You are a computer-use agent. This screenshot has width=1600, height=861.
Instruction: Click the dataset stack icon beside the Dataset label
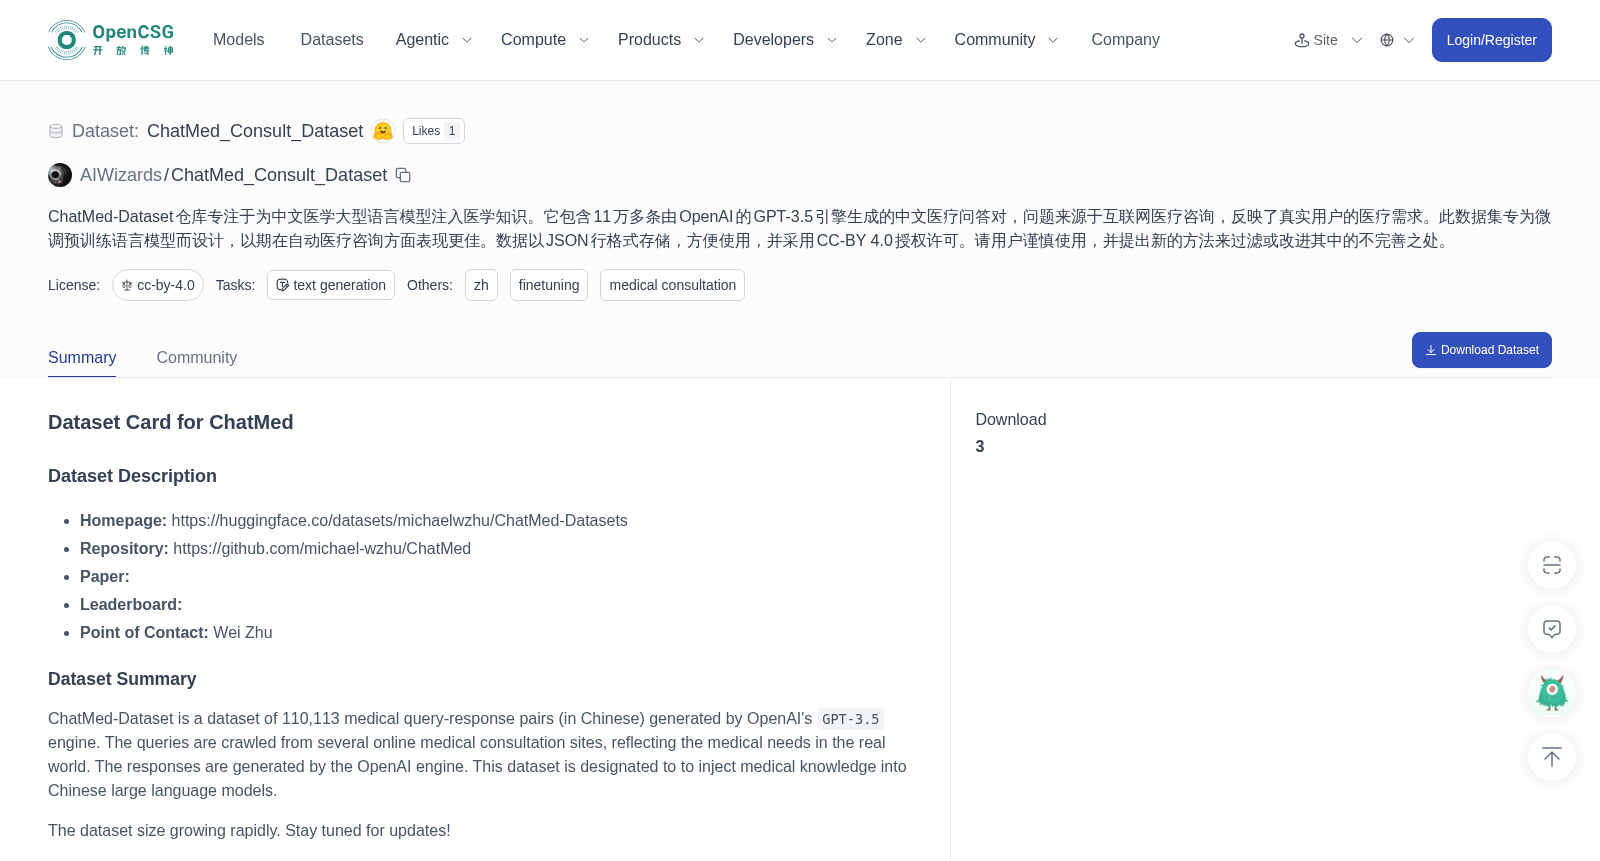tap(56, 131)
